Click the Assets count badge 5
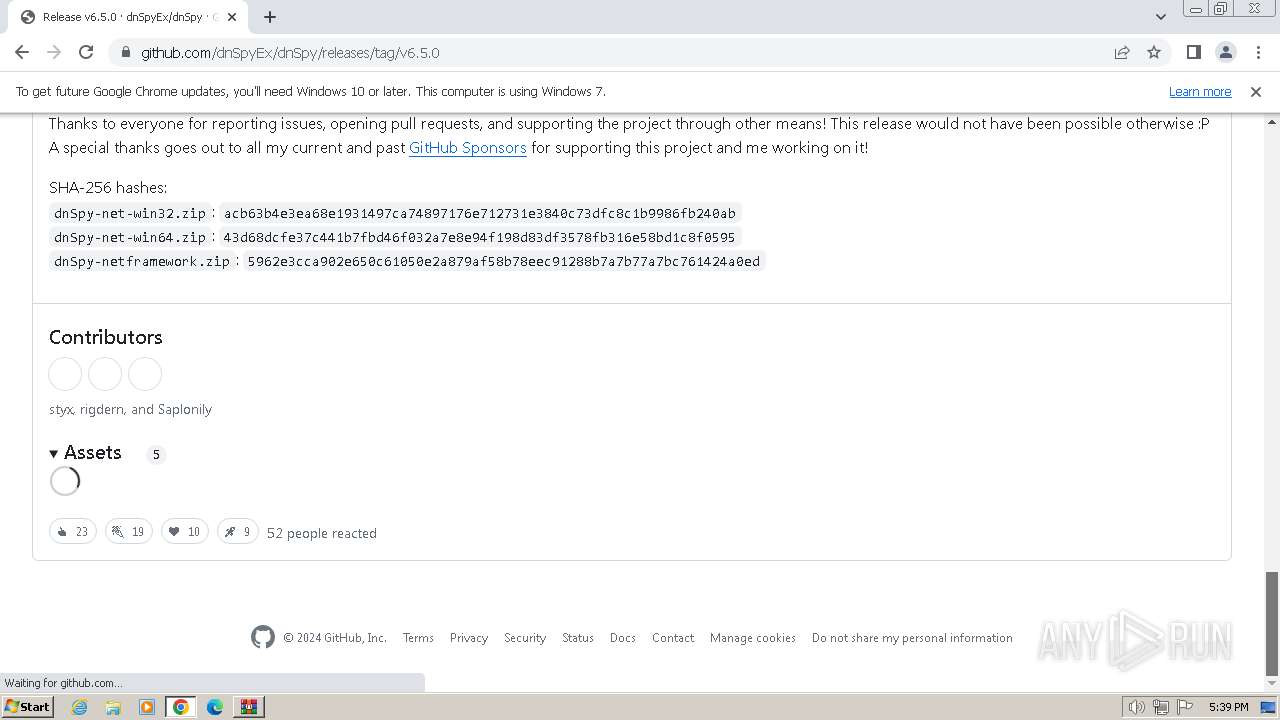 click(x=155, y=454)
